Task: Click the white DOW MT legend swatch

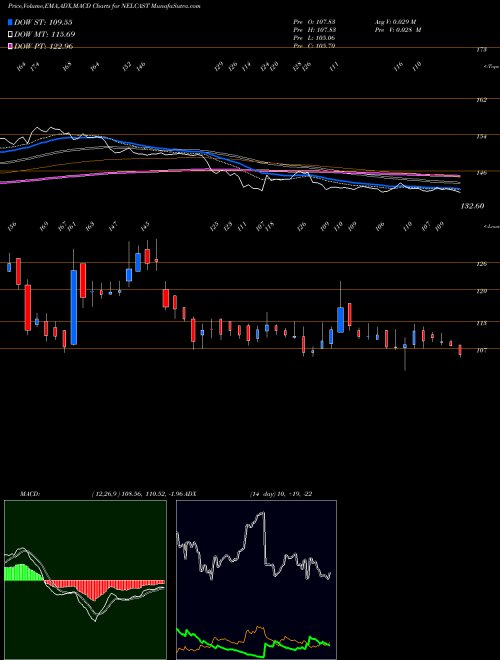Action: tap(10, 35)
